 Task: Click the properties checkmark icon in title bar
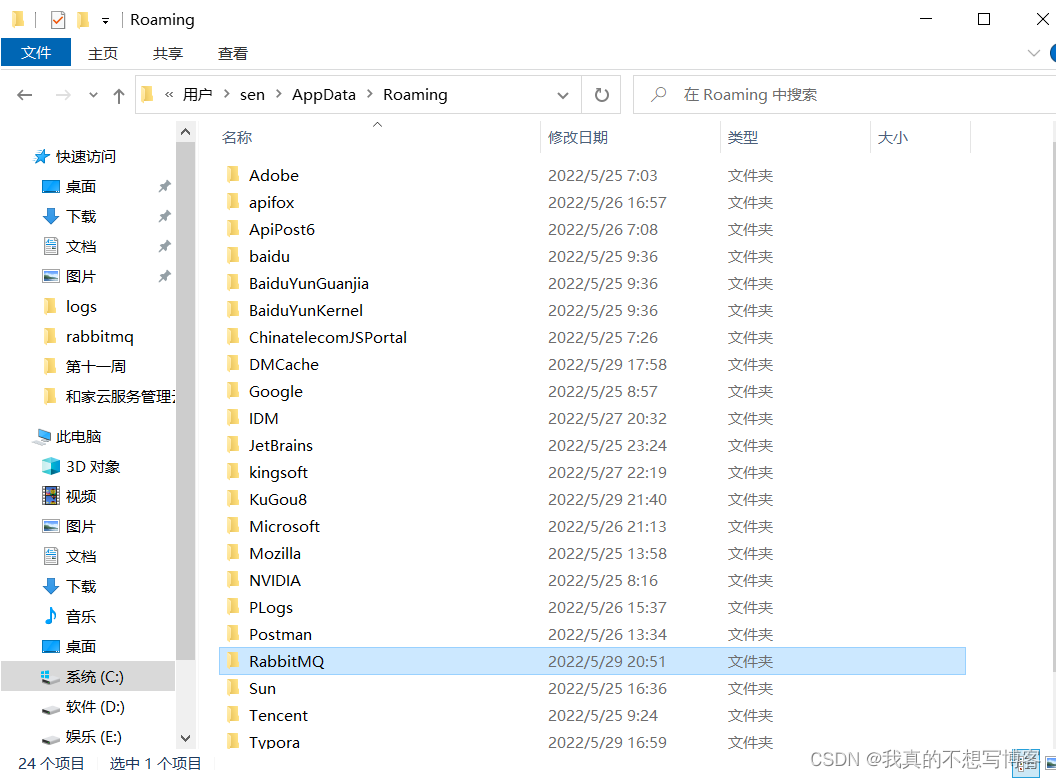click(x=58, y=20)
